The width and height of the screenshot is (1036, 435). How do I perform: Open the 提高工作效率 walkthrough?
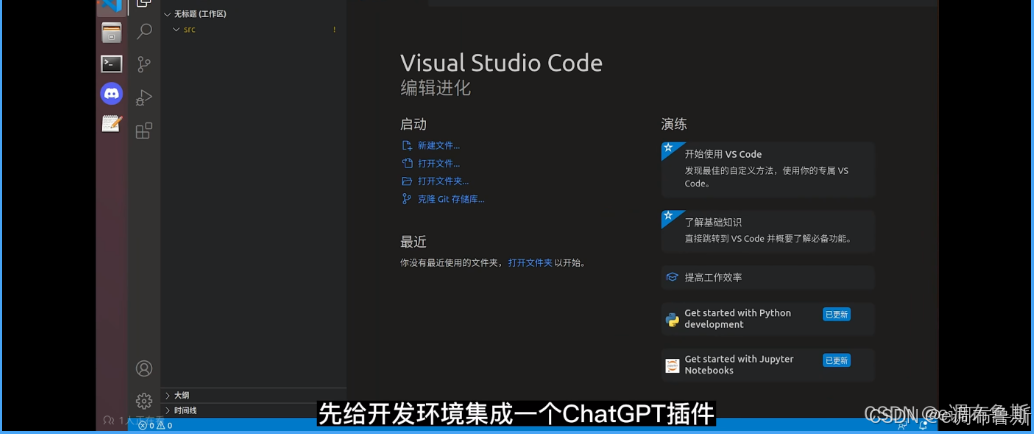coord(768,278)
